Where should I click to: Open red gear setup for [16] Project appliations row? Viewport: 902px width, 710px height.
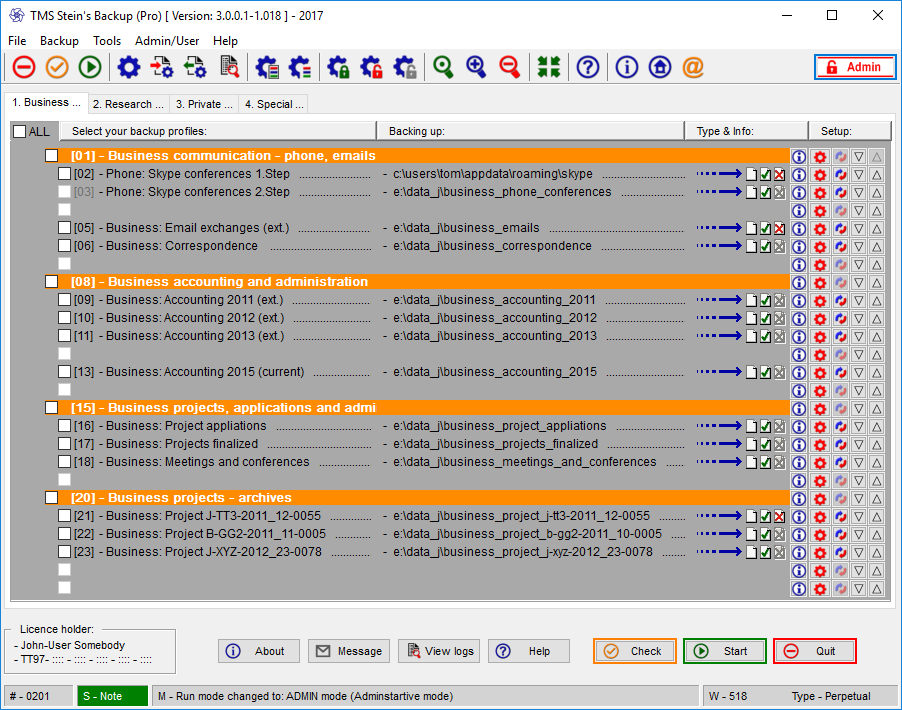(x=820, y=427)
